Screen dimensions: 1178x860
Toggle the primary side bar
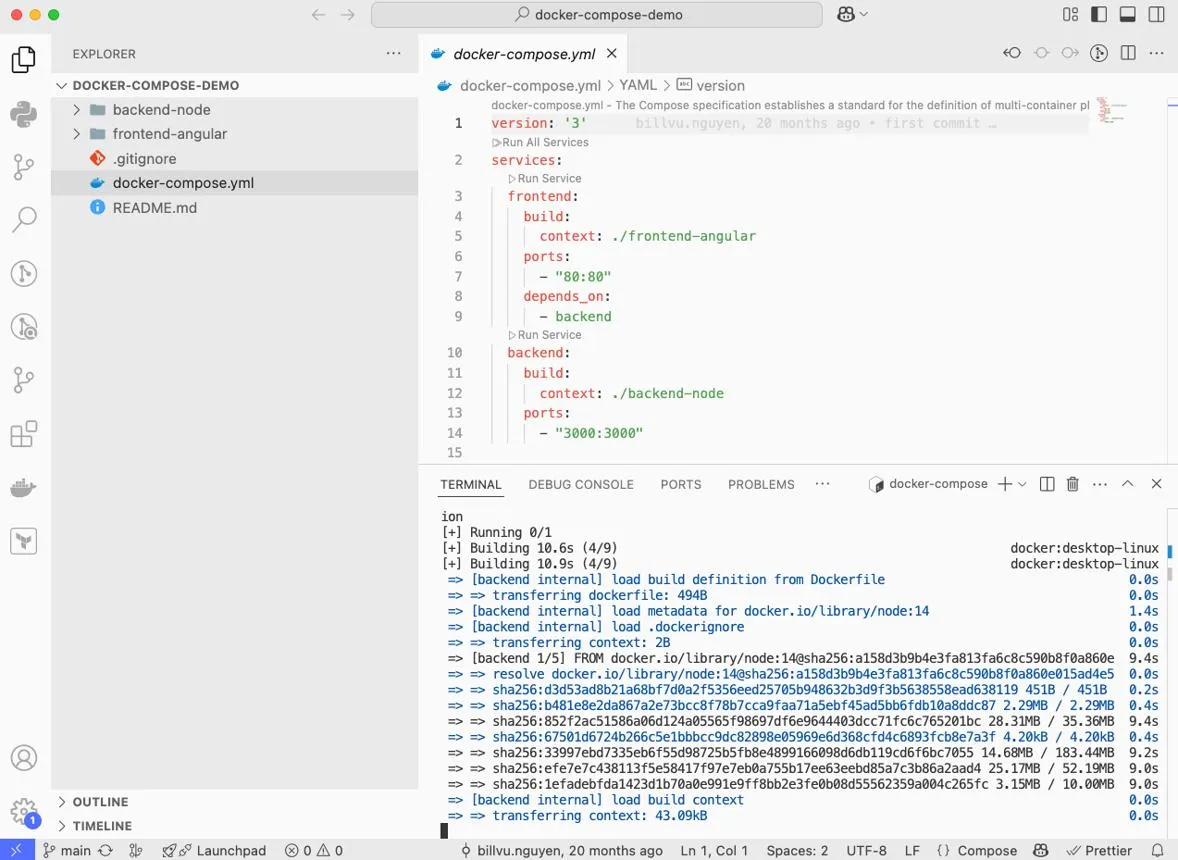tap(1099, 14)
